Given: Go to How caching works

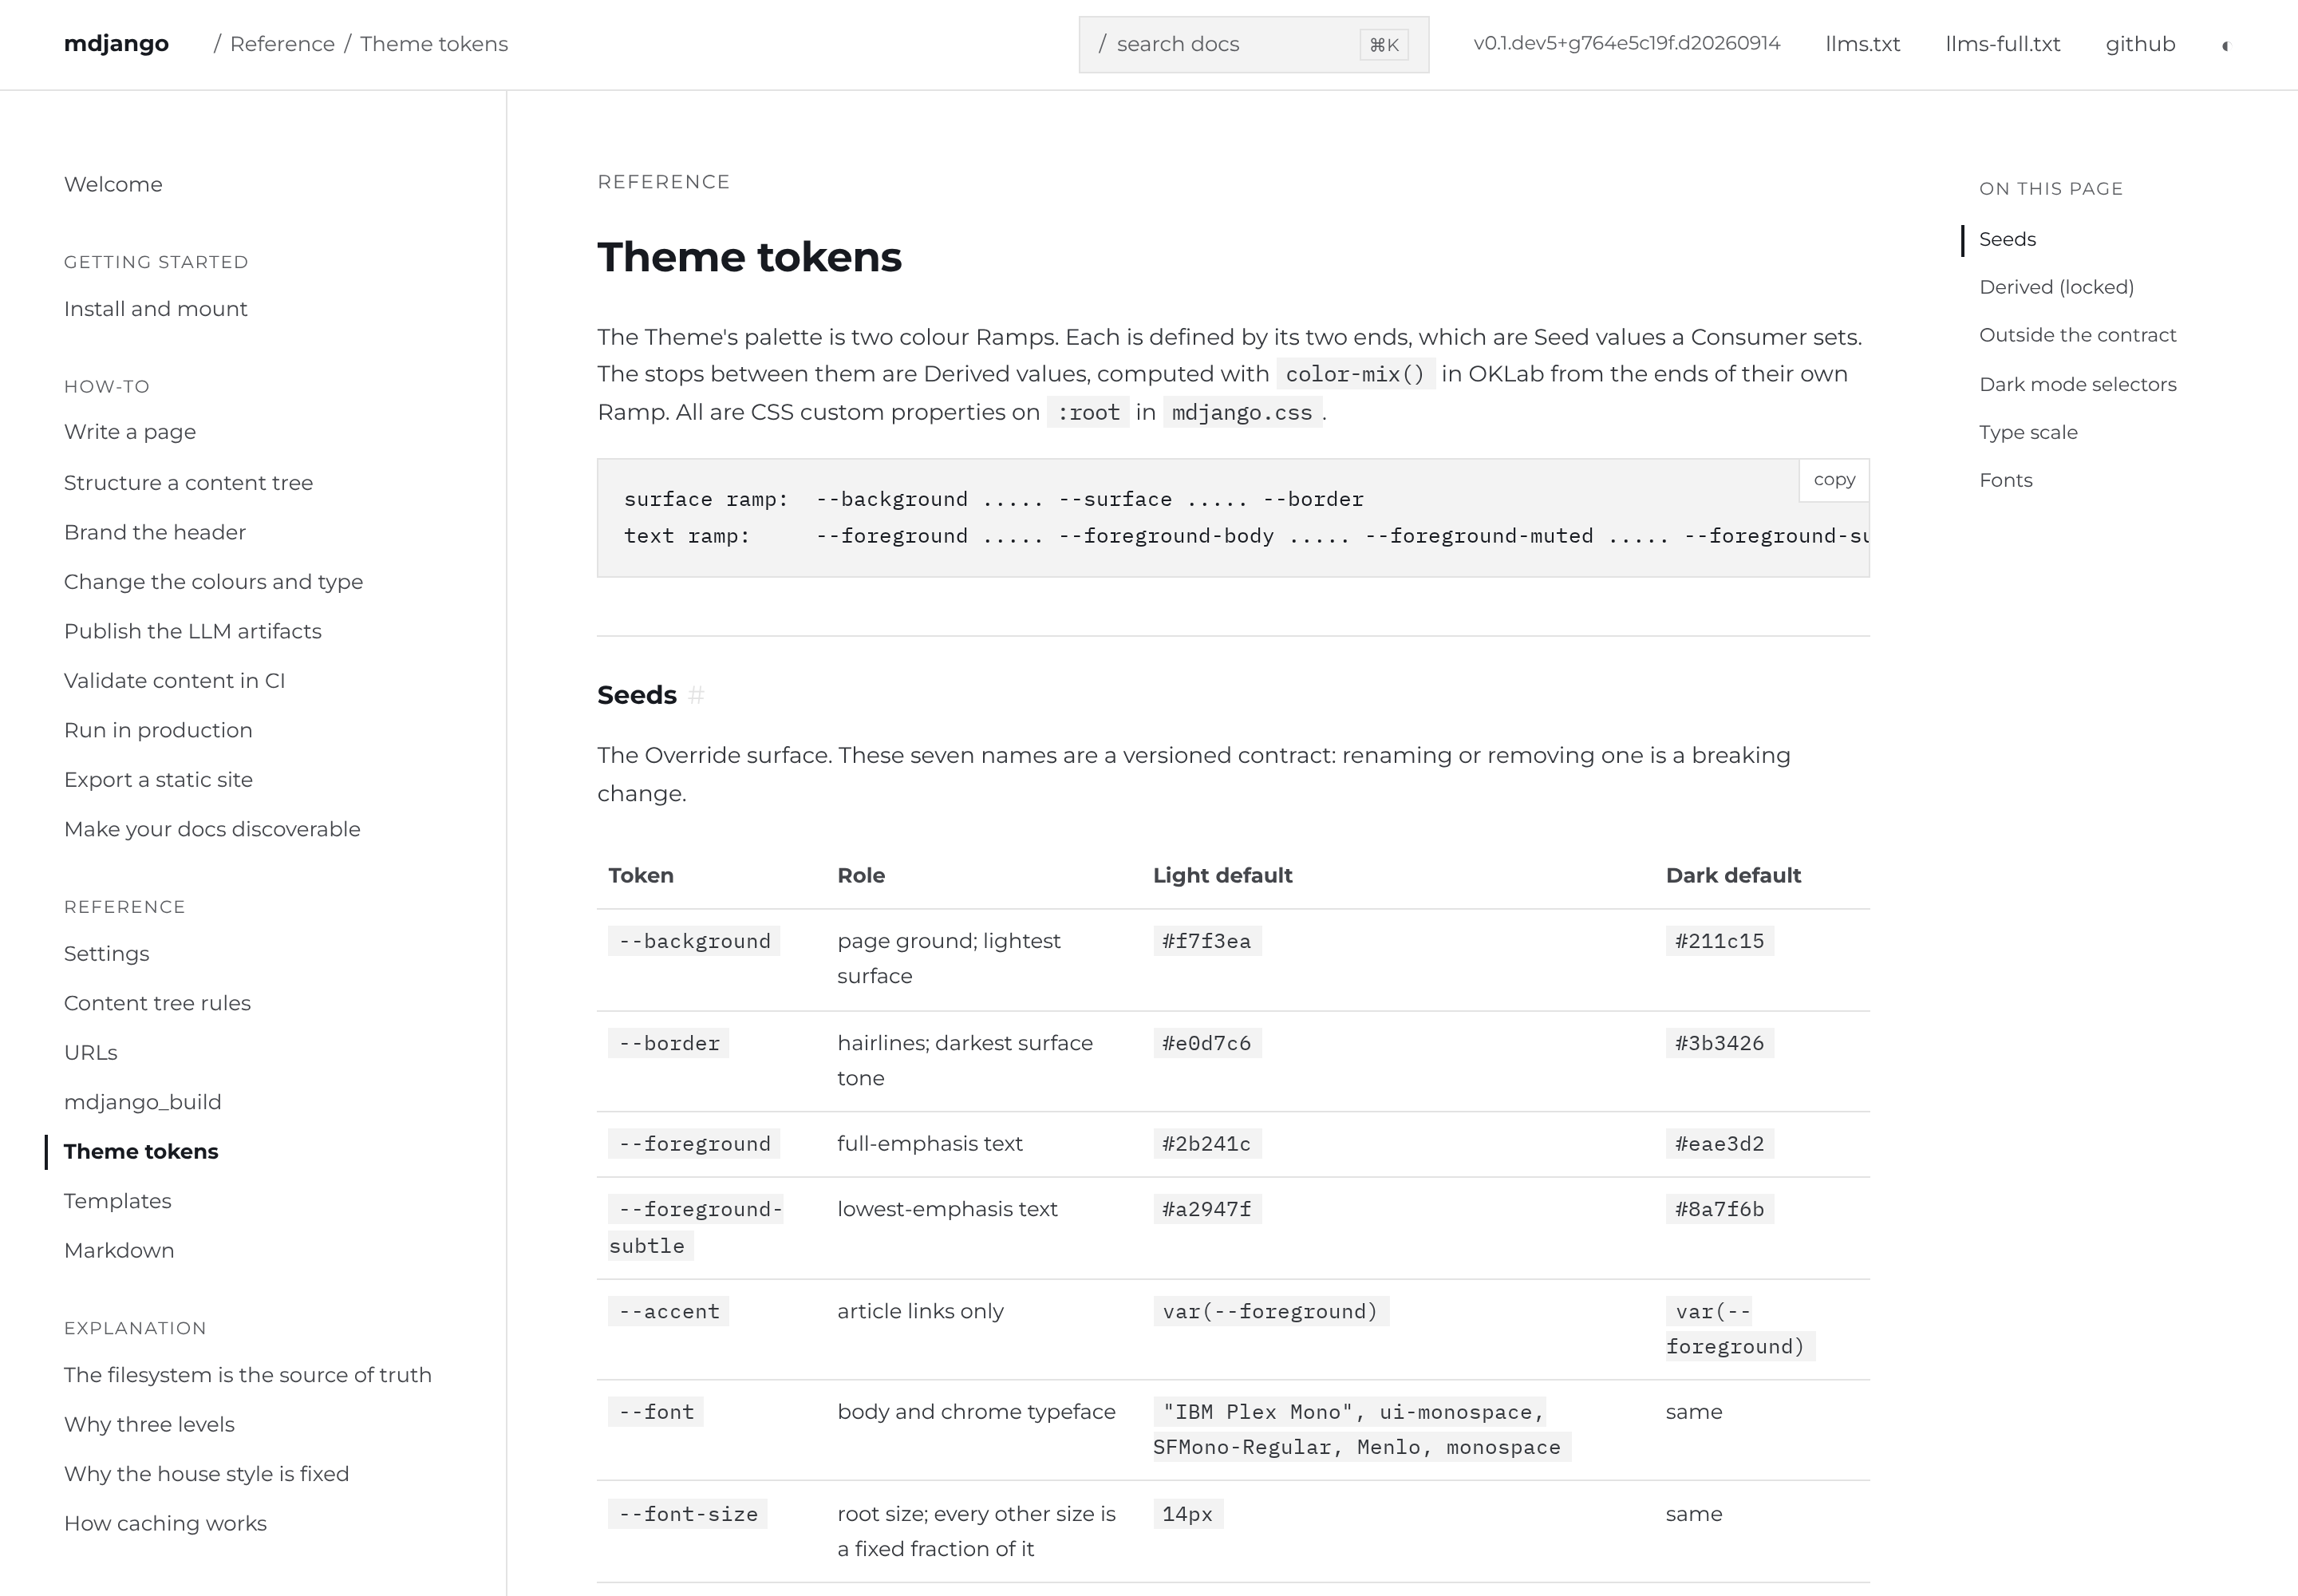Looking at the screenshot, I should (165, 1524).
